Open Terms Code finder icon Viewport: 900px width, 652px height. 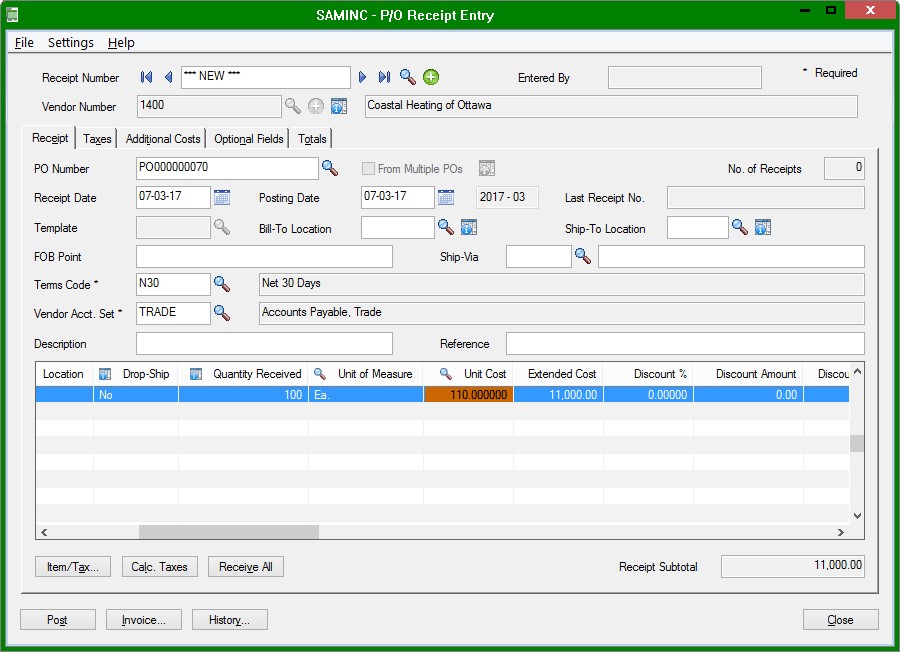coord(222,284)
